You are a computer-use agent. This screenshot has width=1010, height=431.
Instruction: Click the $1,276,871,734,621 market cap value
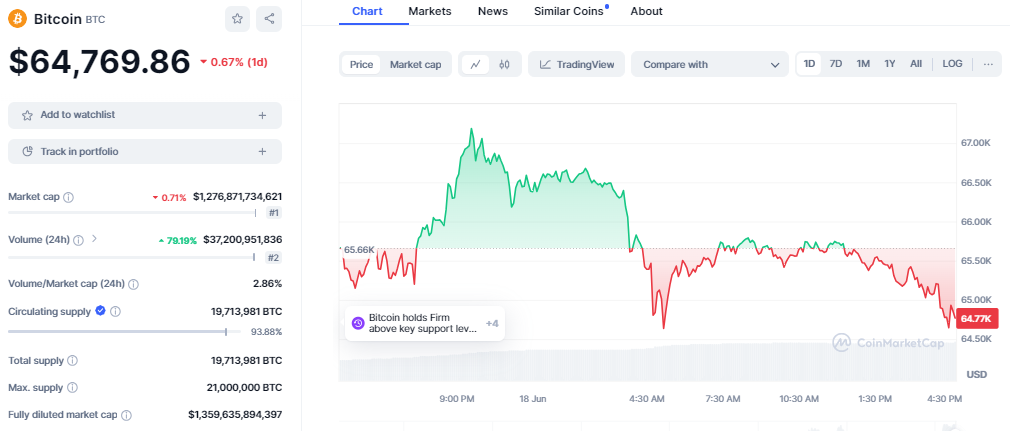click(238, 196)
